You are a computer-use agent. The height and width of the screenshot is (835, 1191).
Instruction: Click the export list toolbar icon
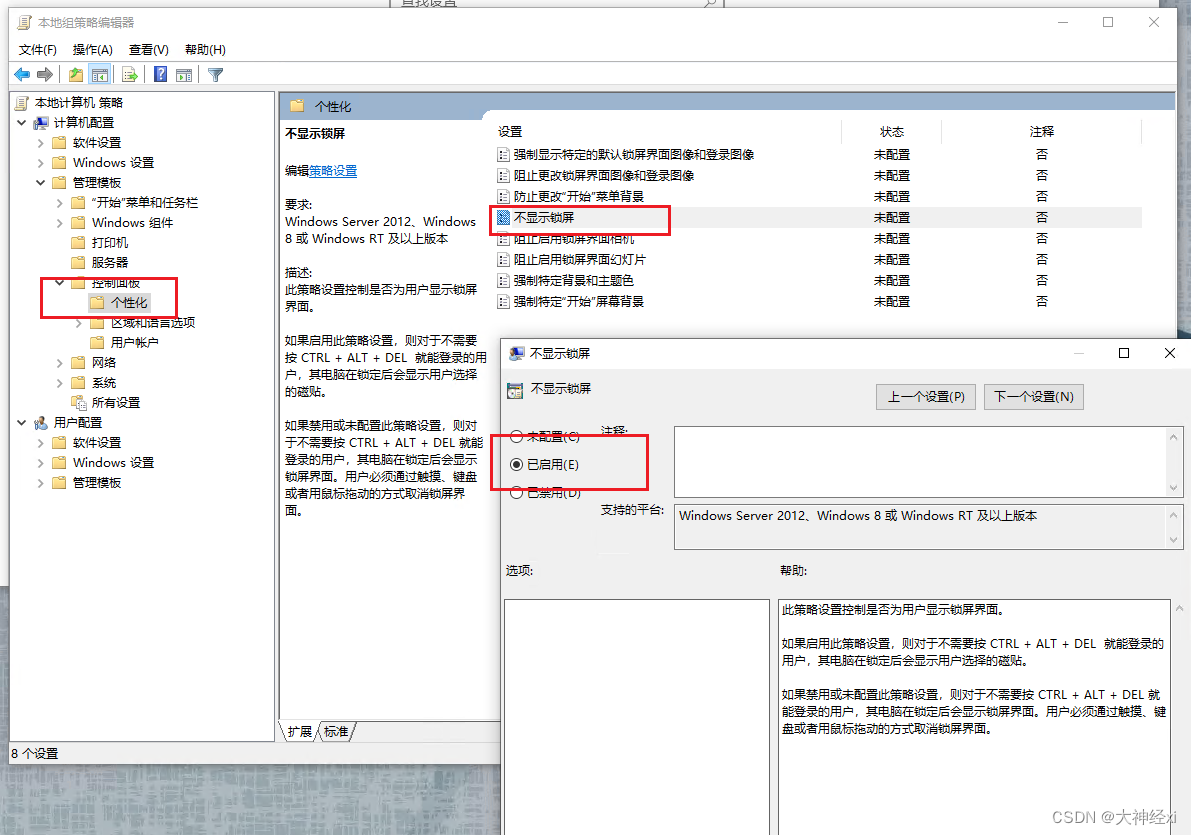click(129, 74)
